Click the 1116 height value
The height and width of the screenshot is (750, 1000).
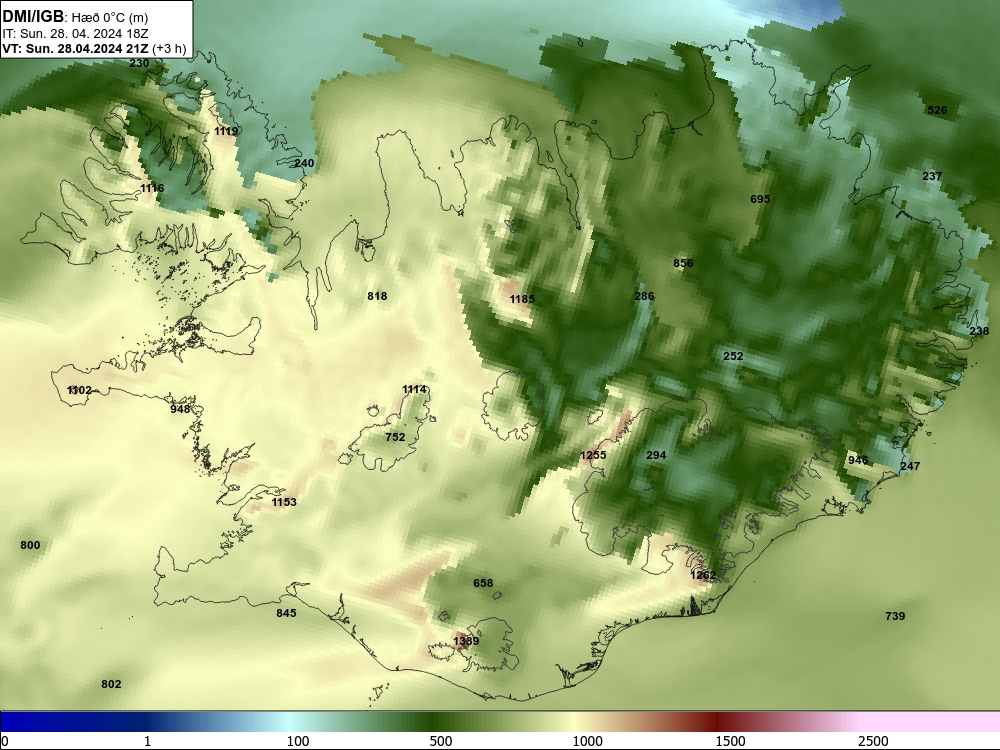pos(152,188)
